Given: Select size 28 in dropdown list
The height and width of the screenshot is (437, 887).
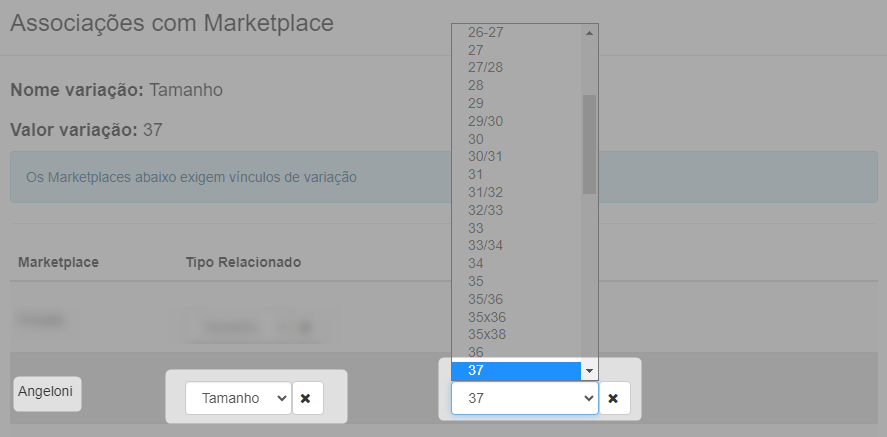Looking at the screenshot, I should click(515, 85).
